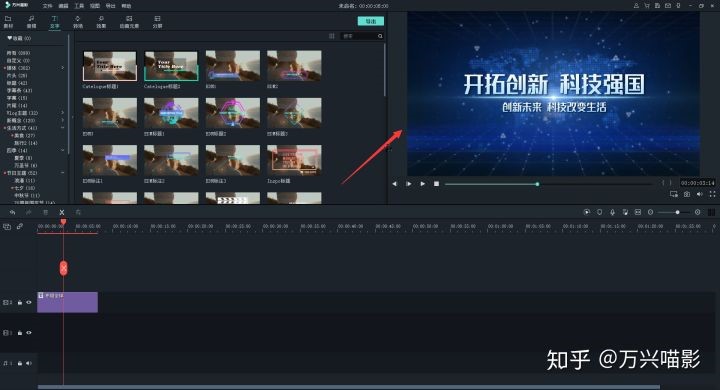
Task: Undo the last timeline action
Action: (12, 212)
